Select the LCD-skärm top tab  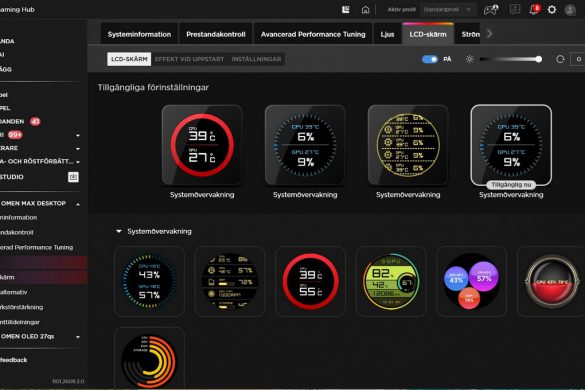[428, 34]
